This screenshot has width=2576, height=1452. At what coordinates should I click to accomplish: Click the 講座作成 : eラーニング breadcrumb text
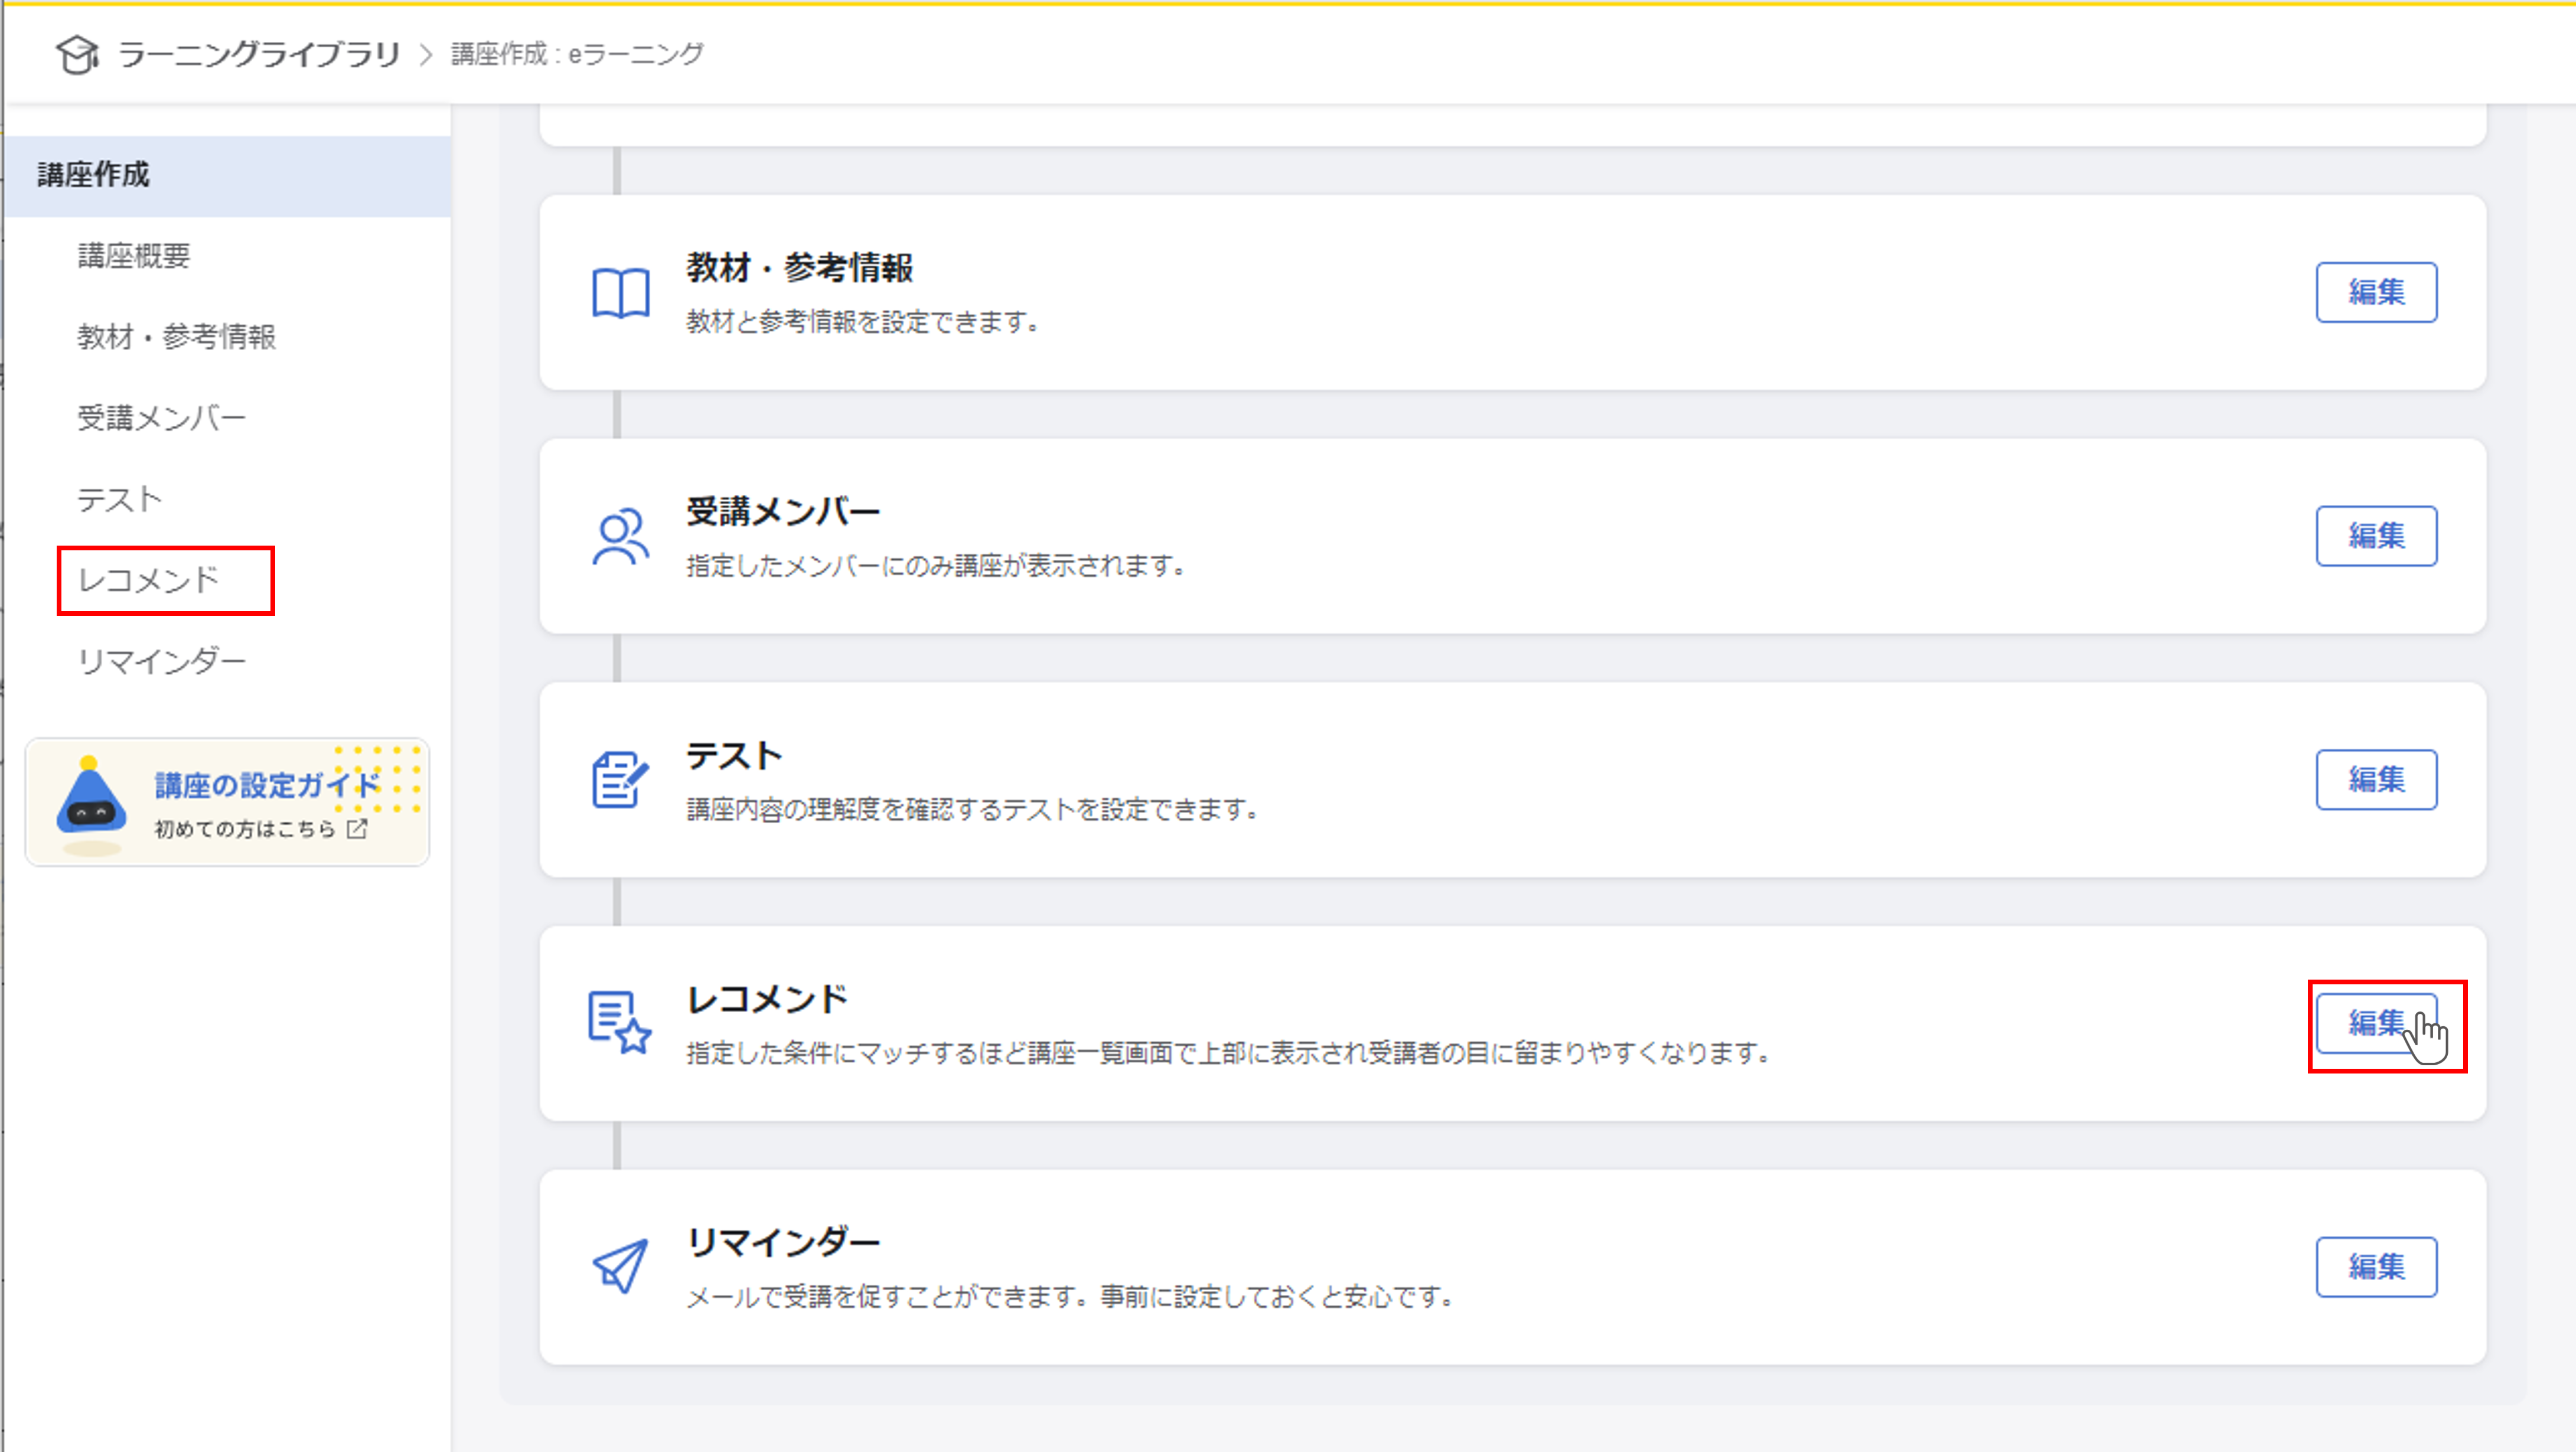pyautogui.click(x=577, y=54)
